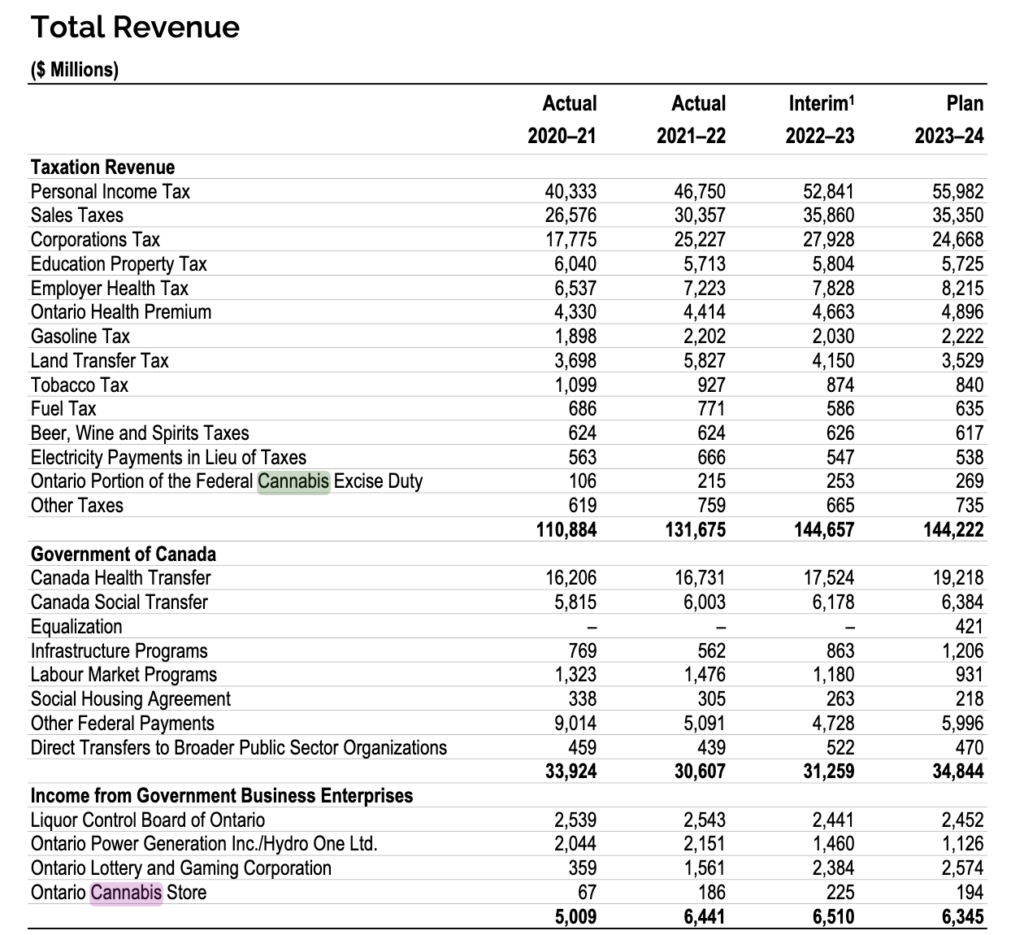Click Liquor Control Board value 2,539
The width and height of the screenshot is (1024, 935).
575,819
